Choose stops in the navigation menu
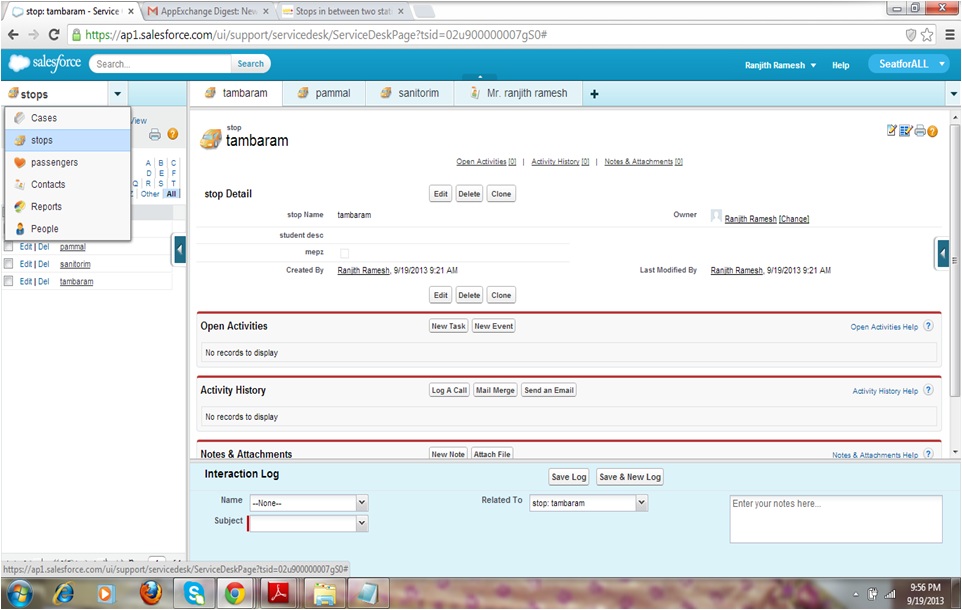 tap(68, 140)
